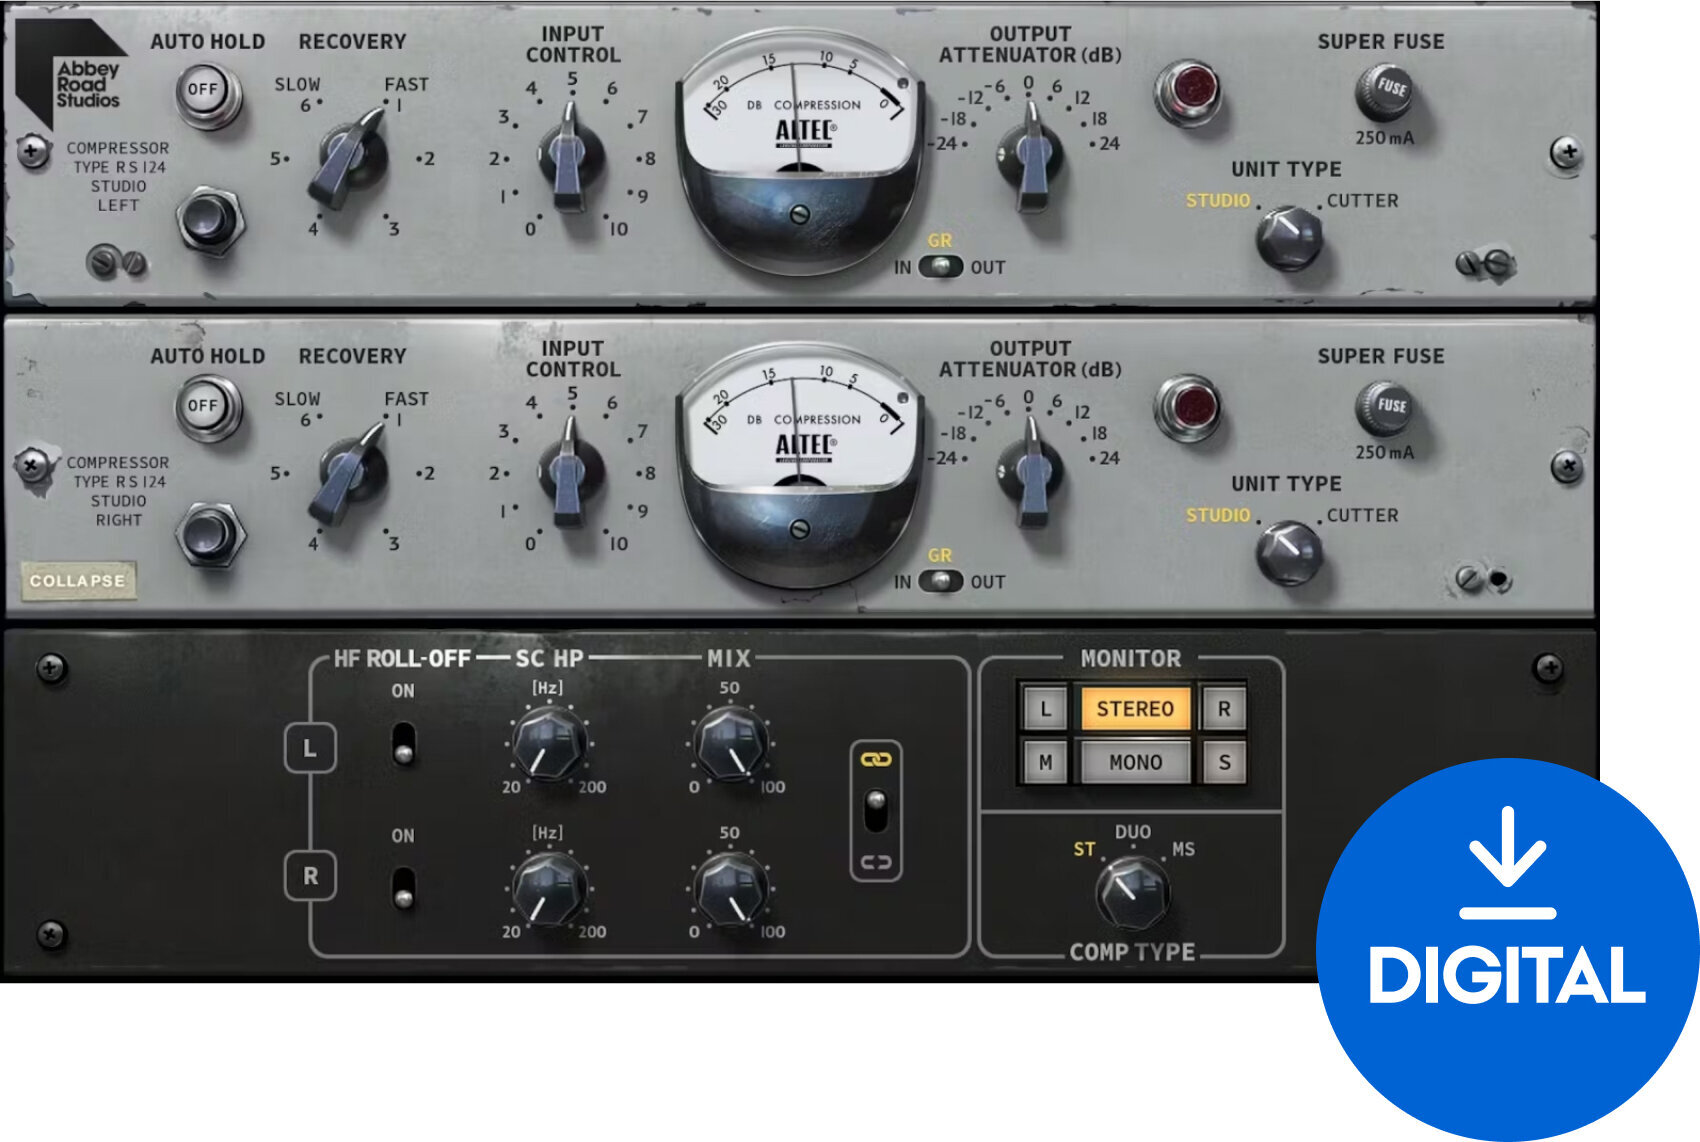Toggle the left unit GR IN/OUT switch
This screenshot has height=1142, width=1700.
click(x=940, y=267)
